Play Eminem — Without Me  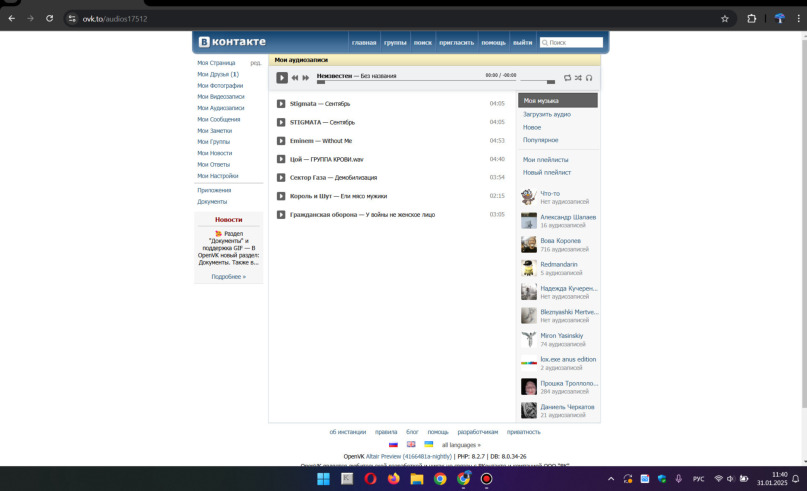pos(281,141)
